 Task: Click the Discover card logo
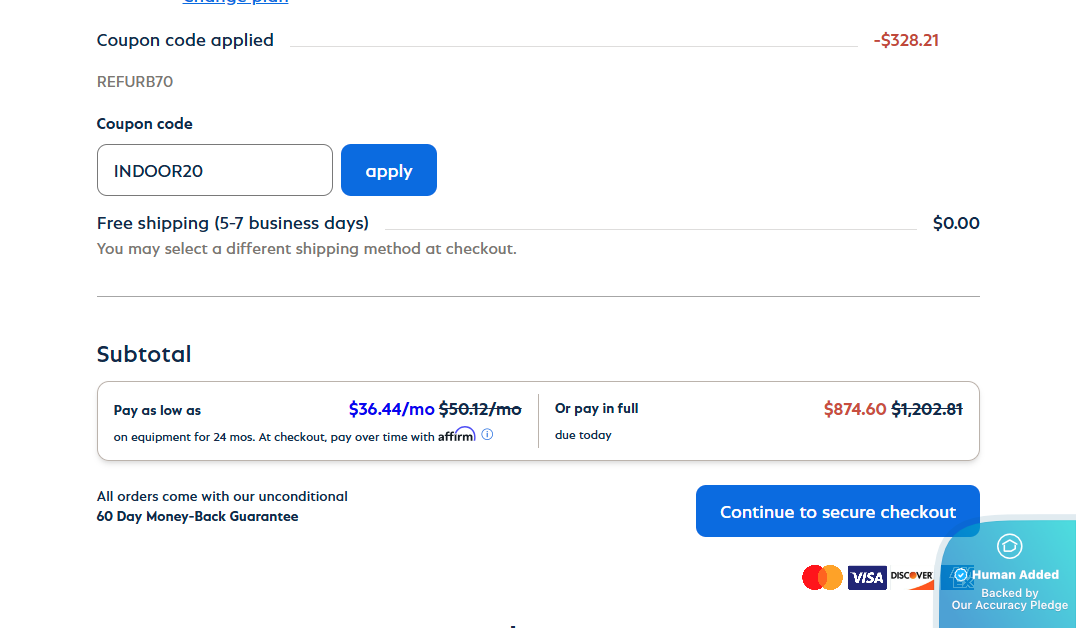pos(911,576)
